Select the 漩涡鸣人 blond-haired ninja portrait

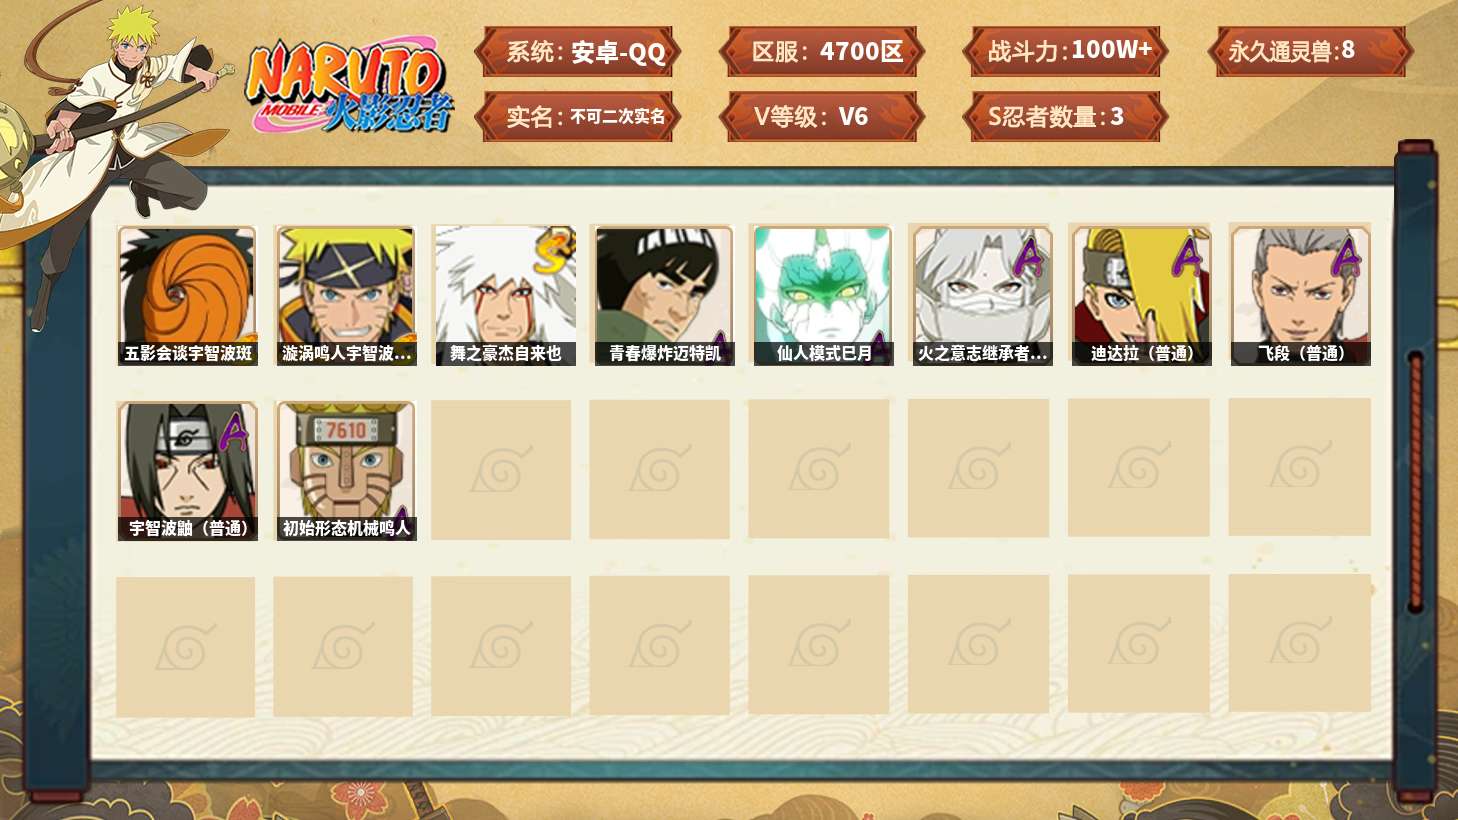[x=346, y=295]
